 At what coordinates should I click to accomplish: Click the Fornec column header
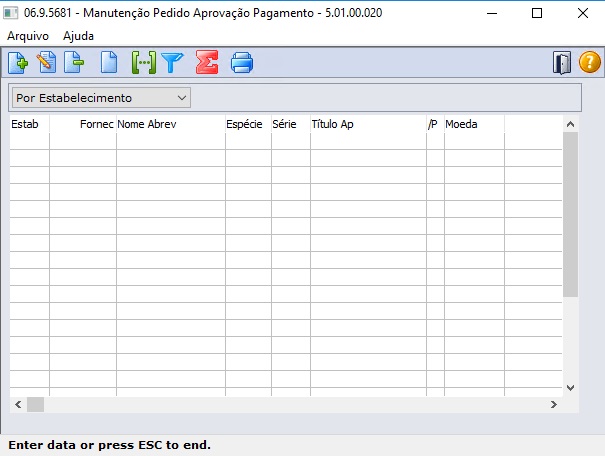point(83,124)
